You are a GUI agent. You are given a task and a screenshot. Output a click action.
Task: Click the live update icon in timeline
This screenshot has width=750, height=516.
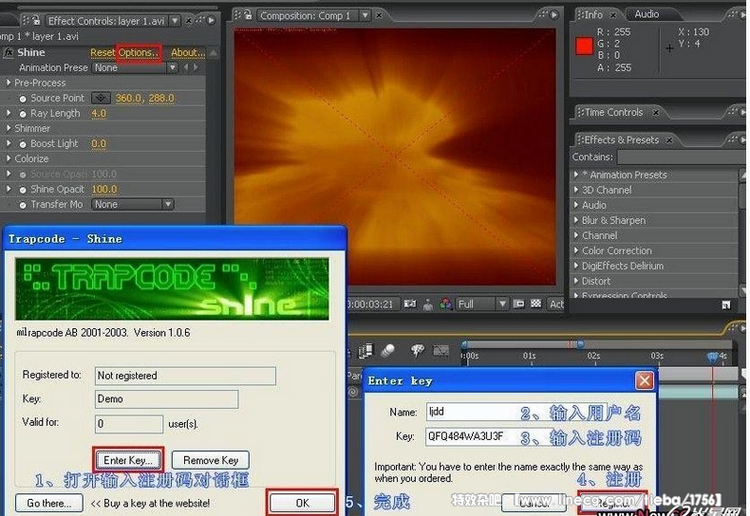[x=366, y=351]
